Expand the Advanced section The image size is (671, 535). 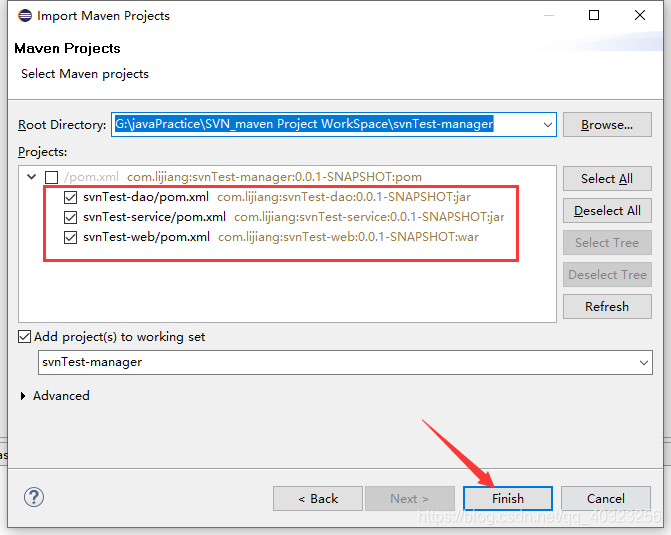coord(24,396)
